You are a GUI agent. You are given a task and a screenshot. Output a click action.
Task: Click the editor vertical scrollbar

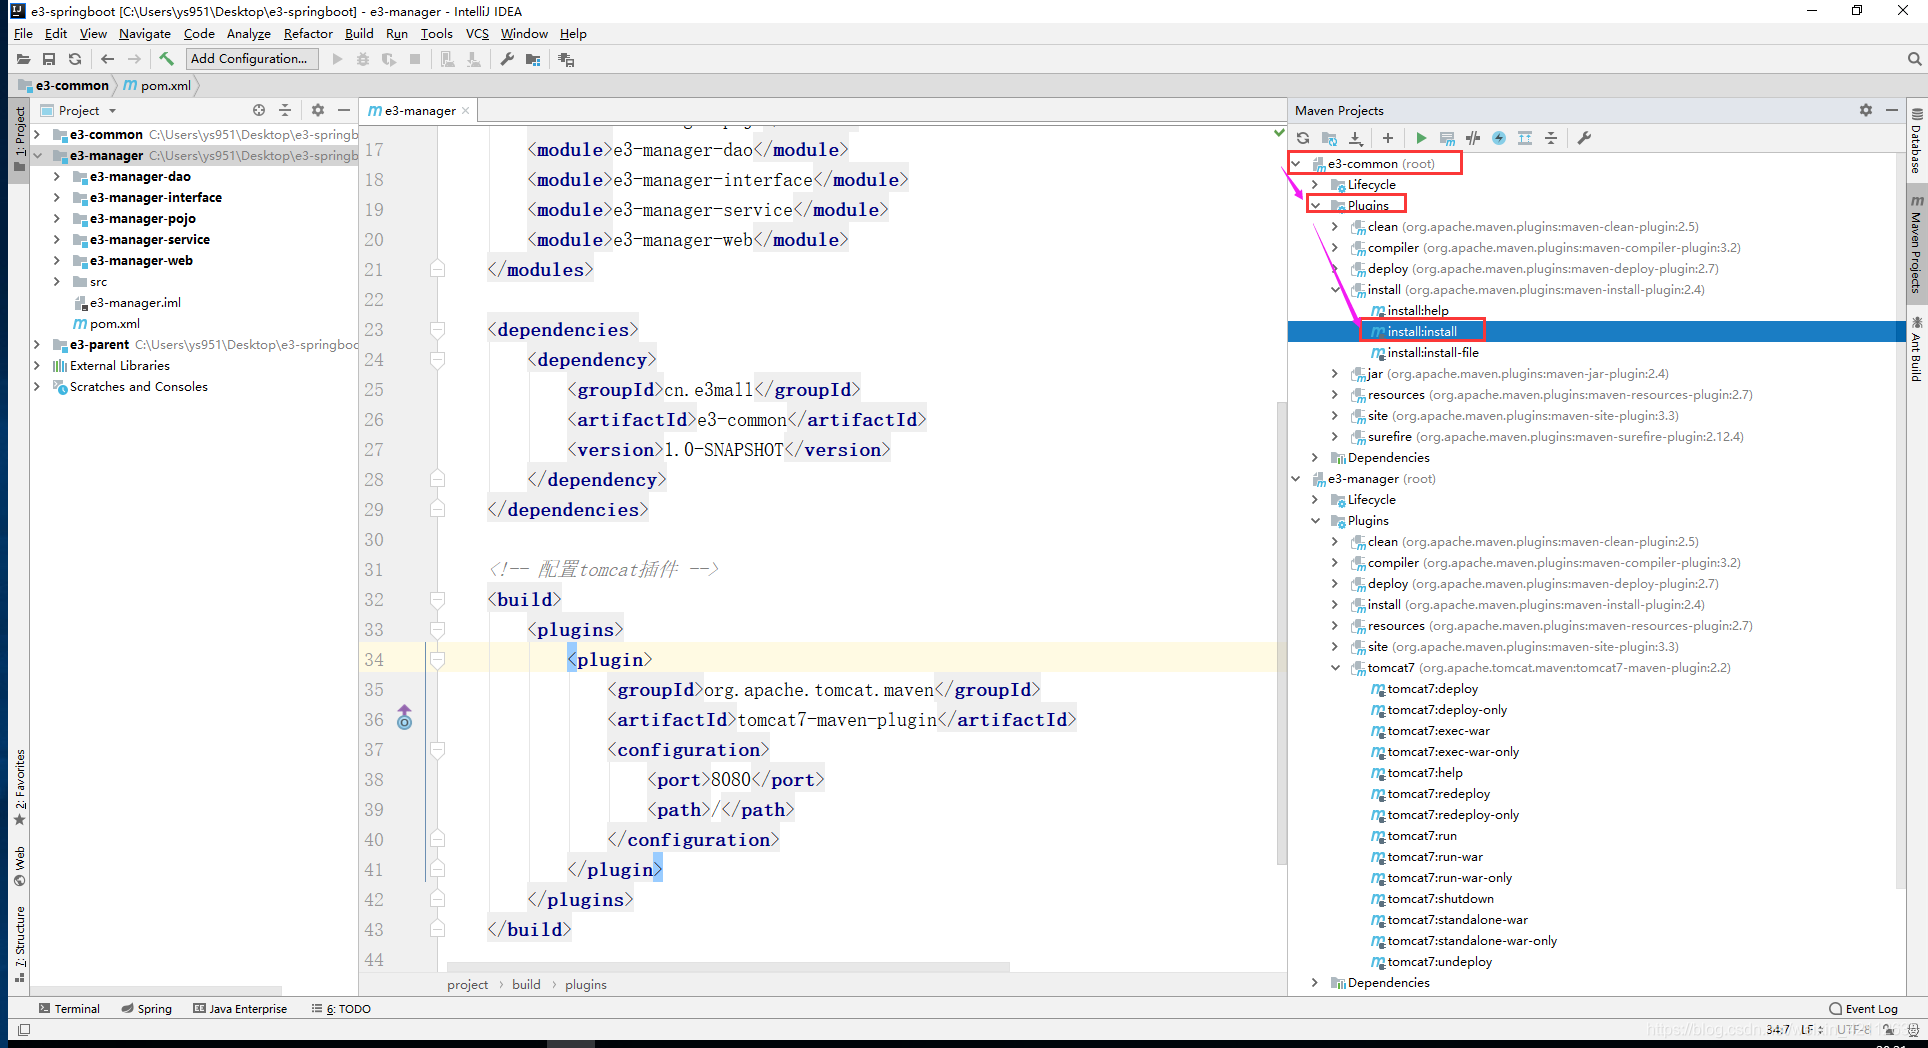(1281, 632)
